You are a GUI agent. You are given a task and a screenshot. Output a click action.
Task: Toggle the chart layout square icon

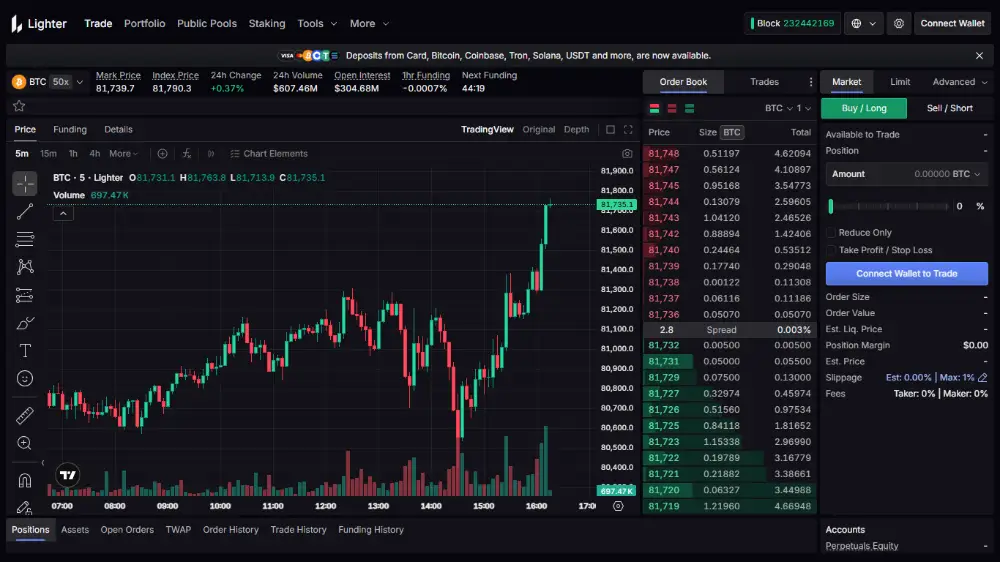click(x=610, y=129)
